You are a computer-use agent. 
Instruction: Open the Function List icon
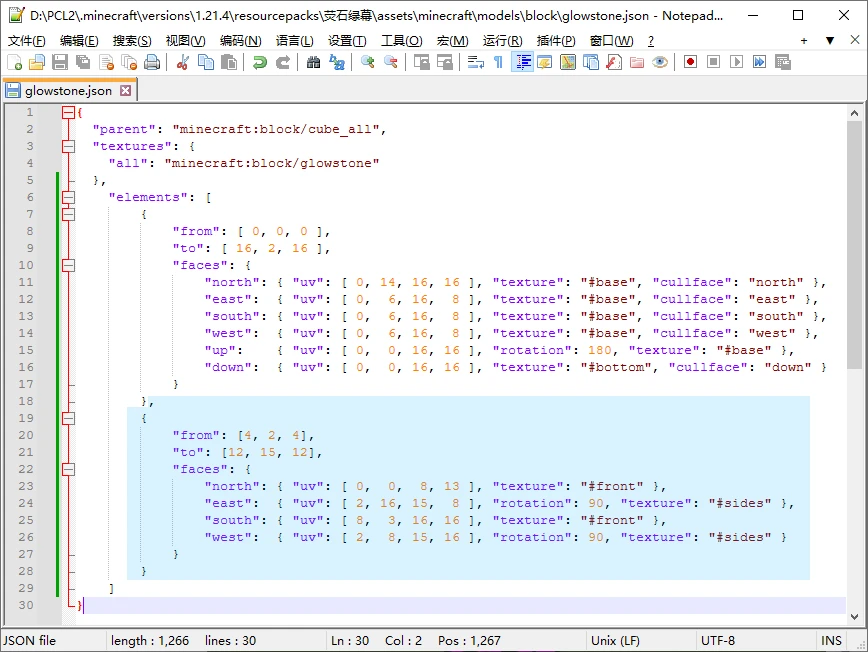click(x=614, y=62)
